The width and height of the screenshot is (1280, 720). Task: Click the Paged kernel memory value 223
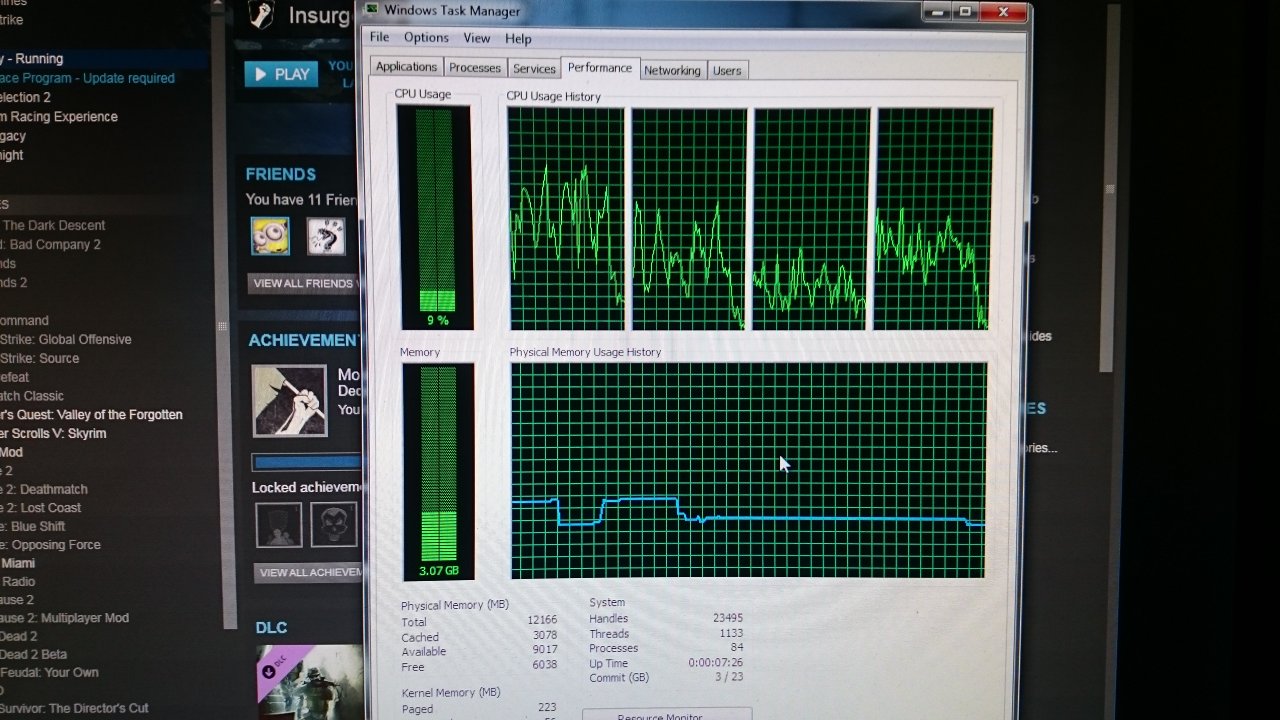[548, 707]
